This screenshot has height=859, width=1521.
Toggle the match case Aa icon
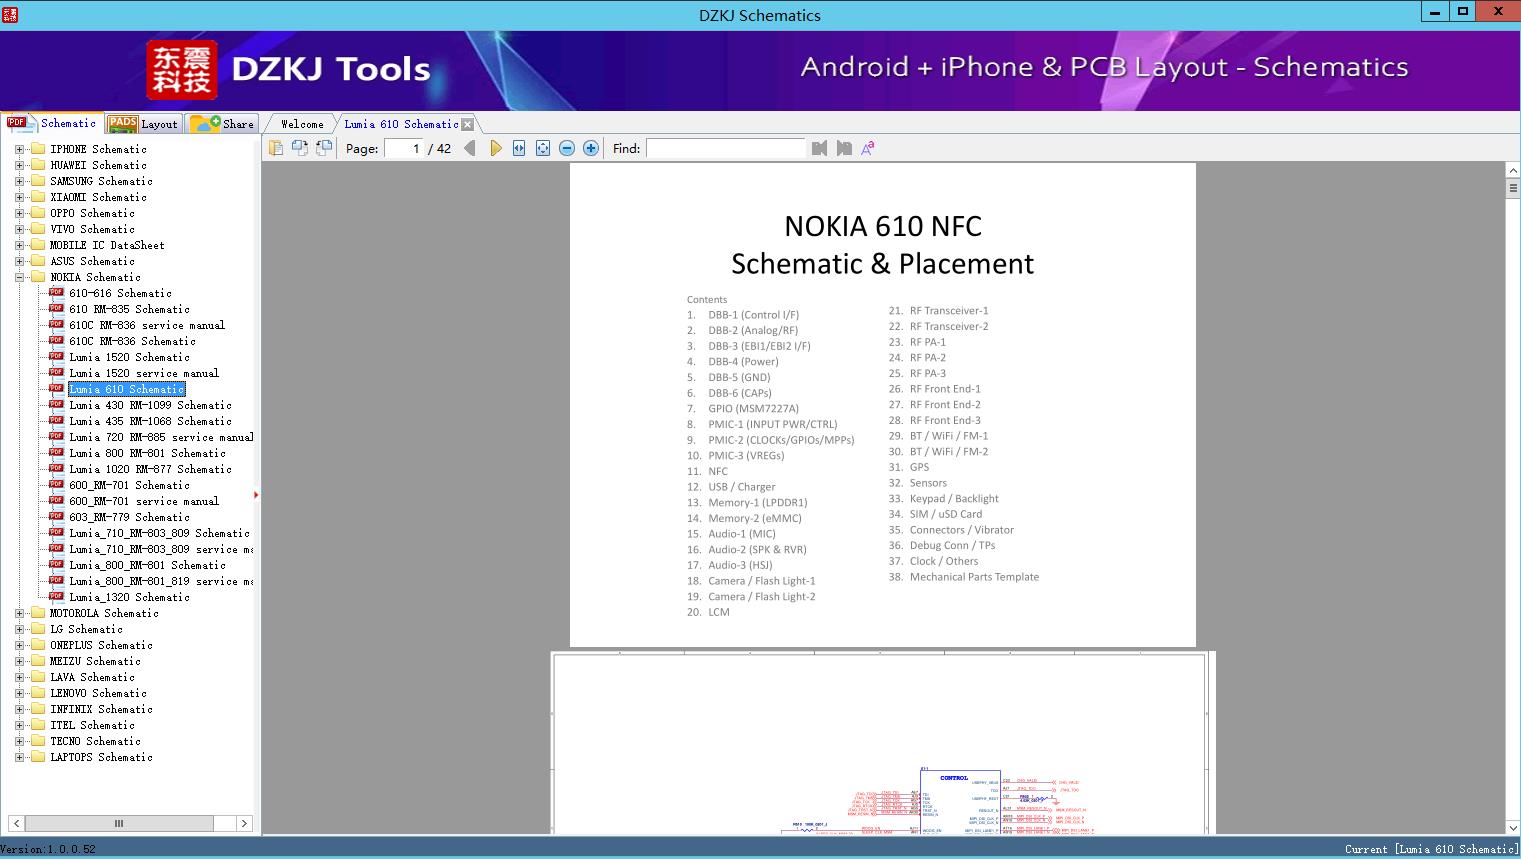(x=868, y=148)
